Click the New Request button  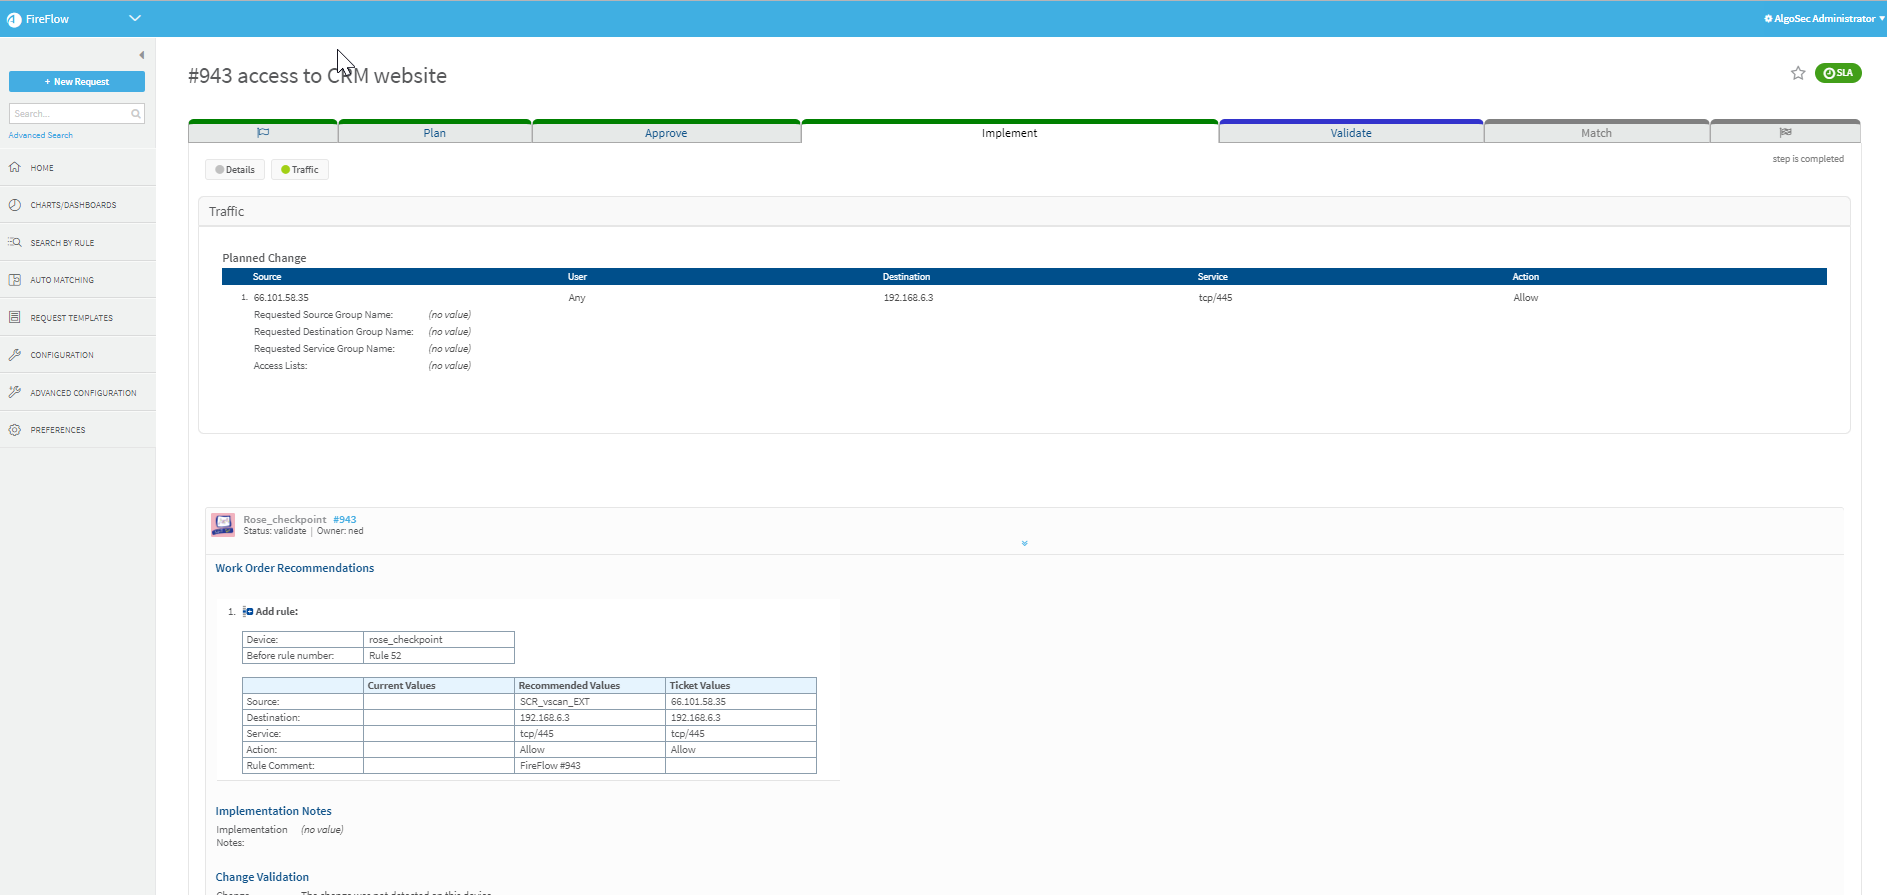(77, 82)
